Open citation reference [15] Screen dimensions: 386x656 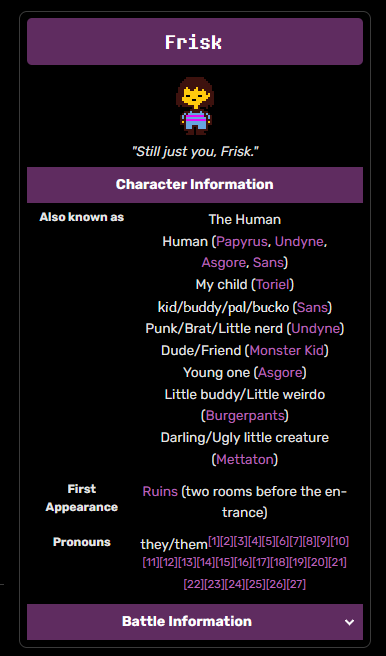[x=225, y=562]
